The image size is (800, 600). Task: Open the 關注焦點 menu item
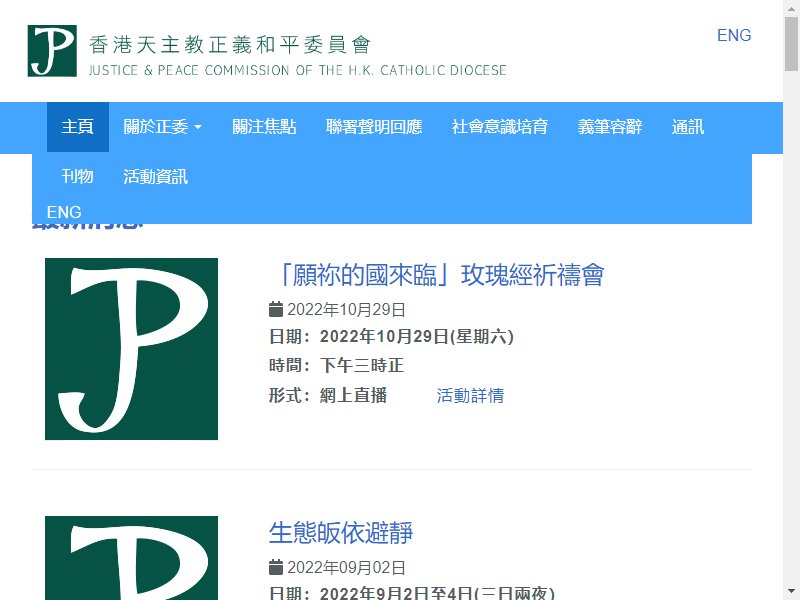coord(264,127)
